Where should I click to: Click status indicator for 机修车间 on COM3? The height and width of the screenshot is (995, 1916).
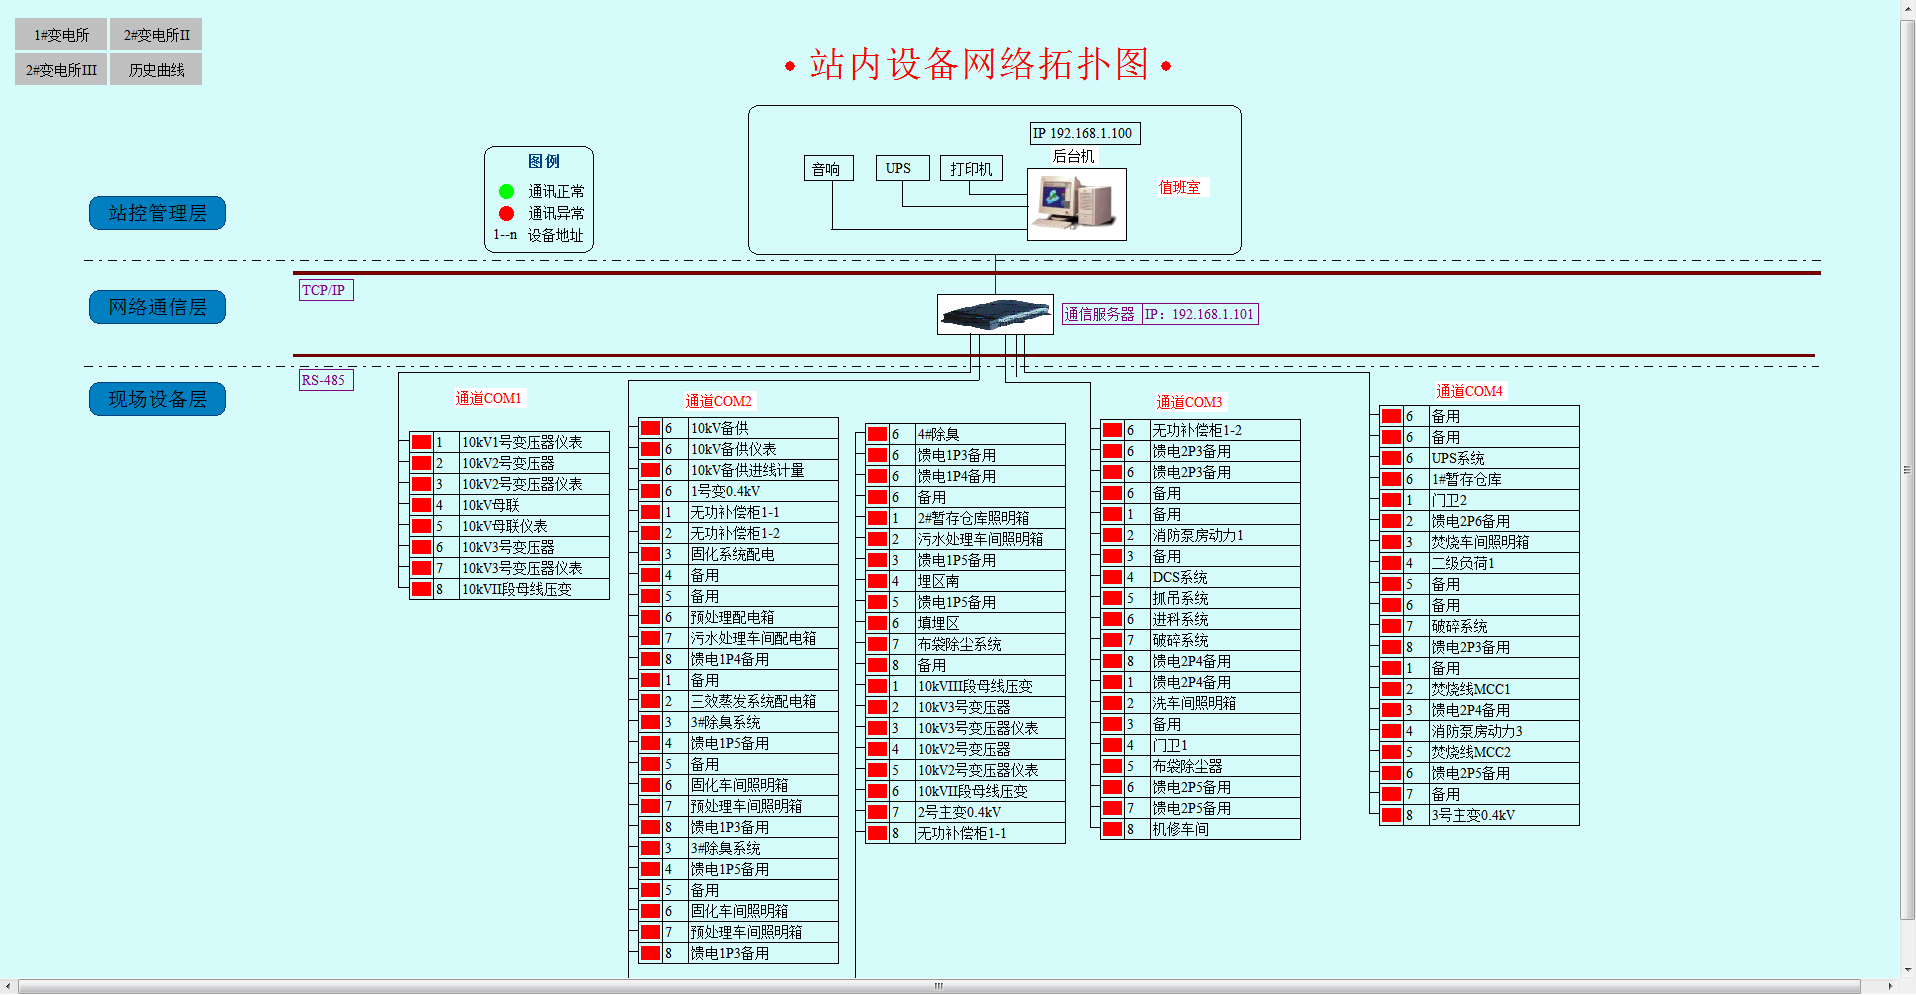pyautogui.click(x=1113, y=829)
